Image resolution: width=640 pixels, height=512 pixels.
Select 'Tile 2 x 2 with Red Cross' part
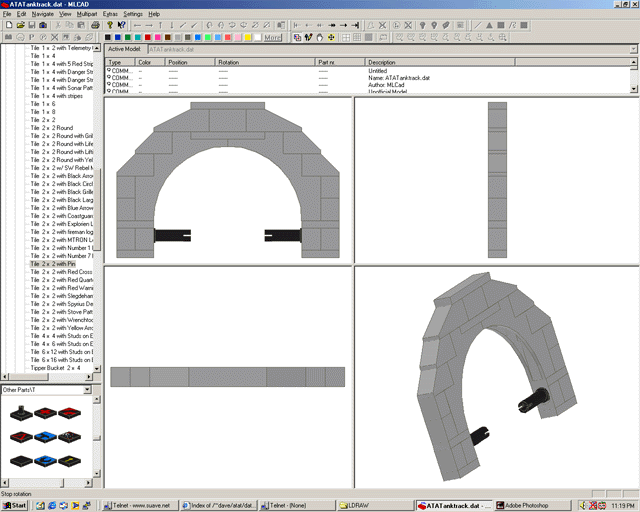click(62, 272)
